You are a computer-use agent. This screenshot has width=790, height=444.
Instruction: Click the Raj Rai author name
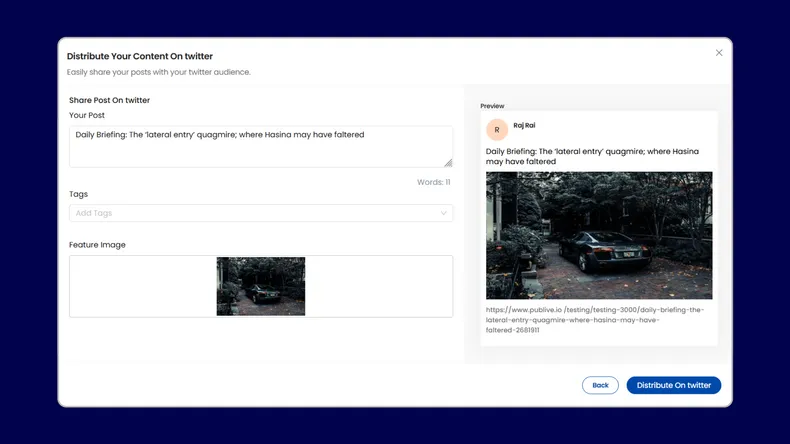[524, 126]
